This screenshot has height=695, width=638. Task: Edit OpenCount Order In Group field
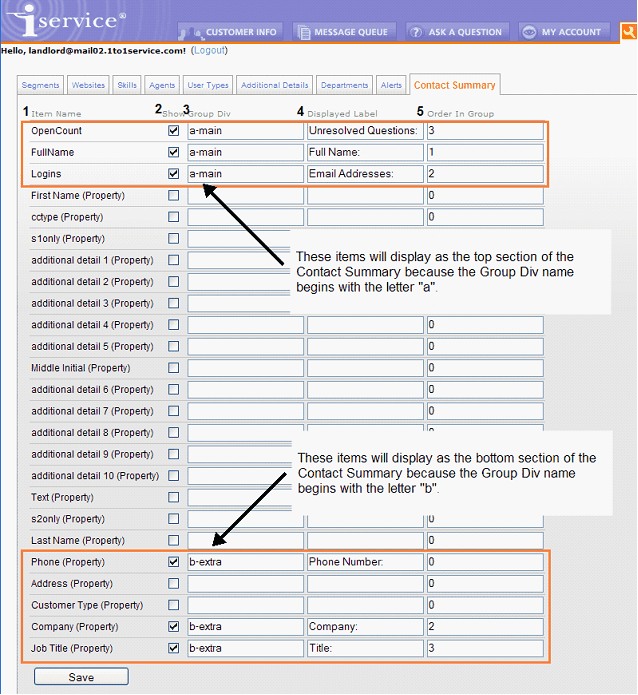tap(485, 131)
